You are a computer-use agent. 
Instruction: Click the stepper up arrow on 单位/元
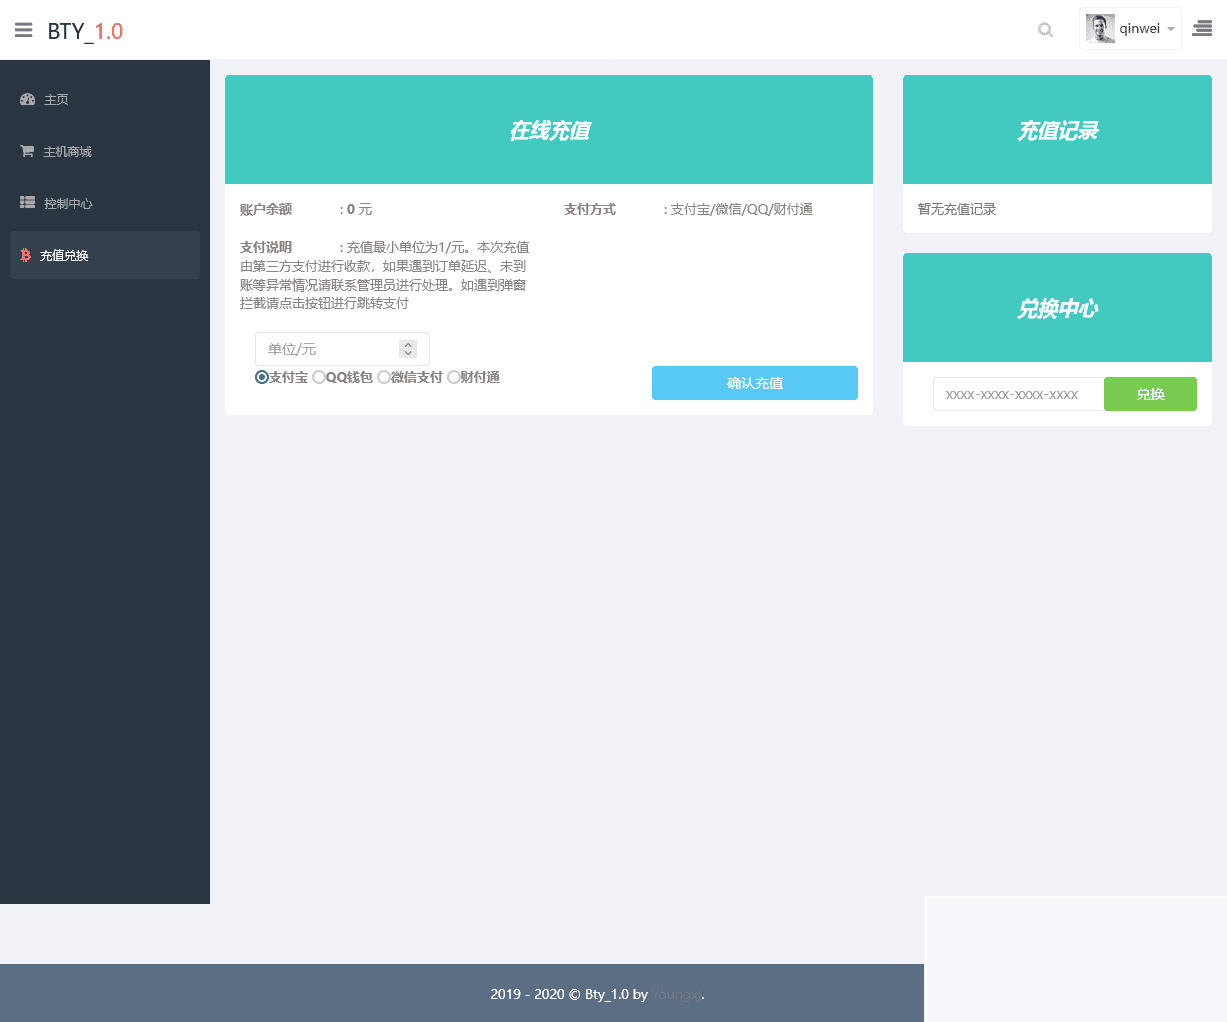(x=407, y=345)
